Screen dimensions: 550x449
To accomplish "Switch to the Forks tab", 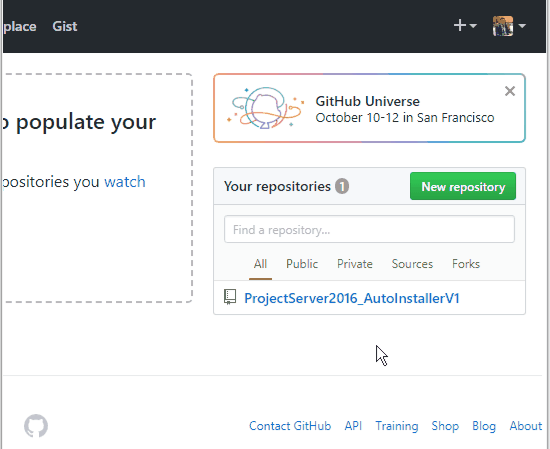I will 465,264.
